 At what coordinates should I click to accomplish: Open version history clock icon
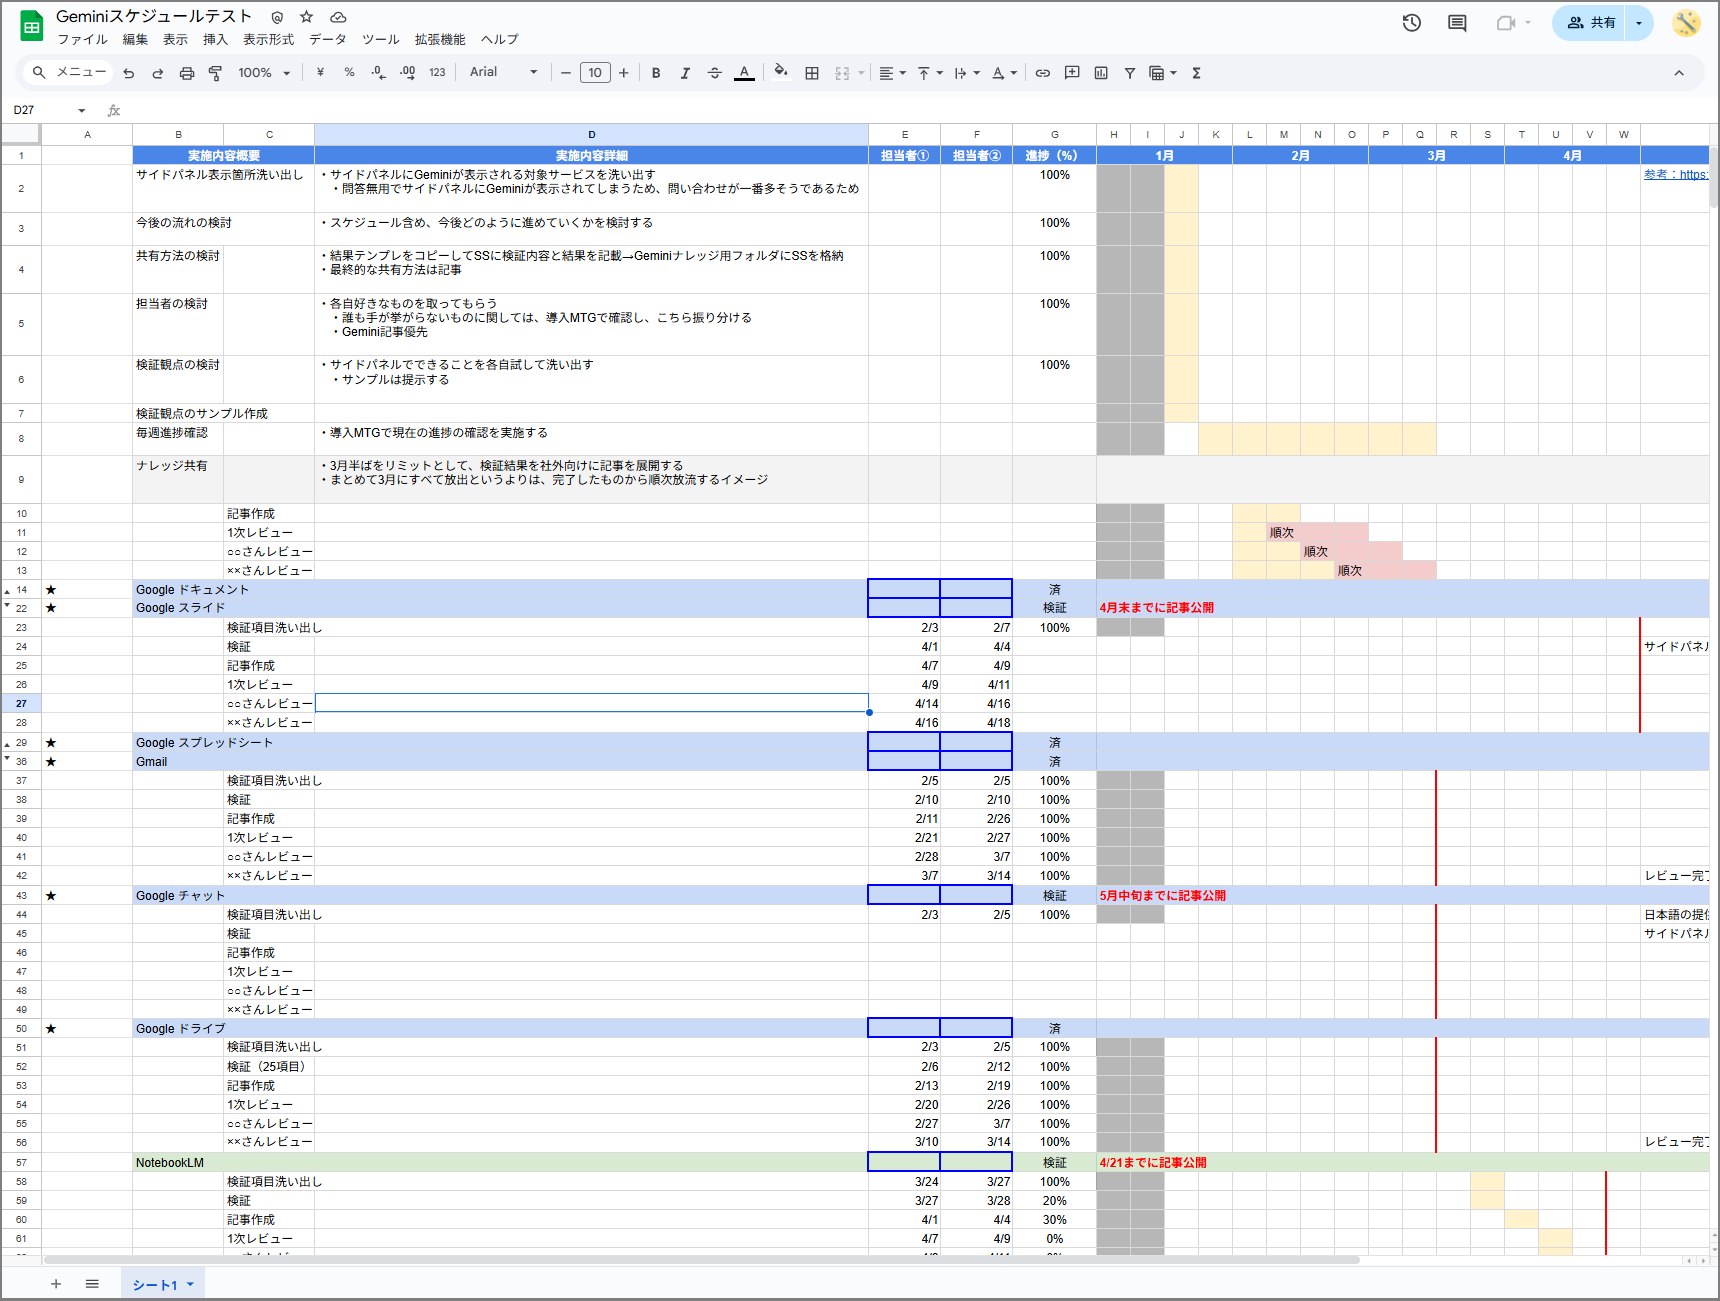[1412, 23]
